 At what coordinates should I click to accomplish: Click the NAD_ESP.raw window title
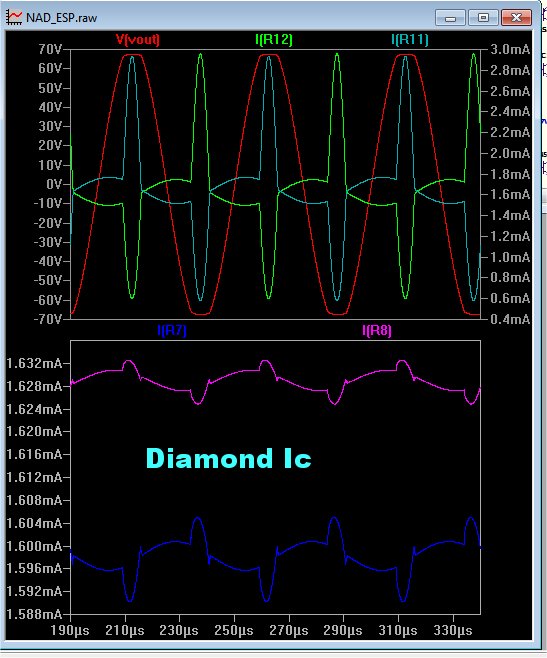[61, 18]
